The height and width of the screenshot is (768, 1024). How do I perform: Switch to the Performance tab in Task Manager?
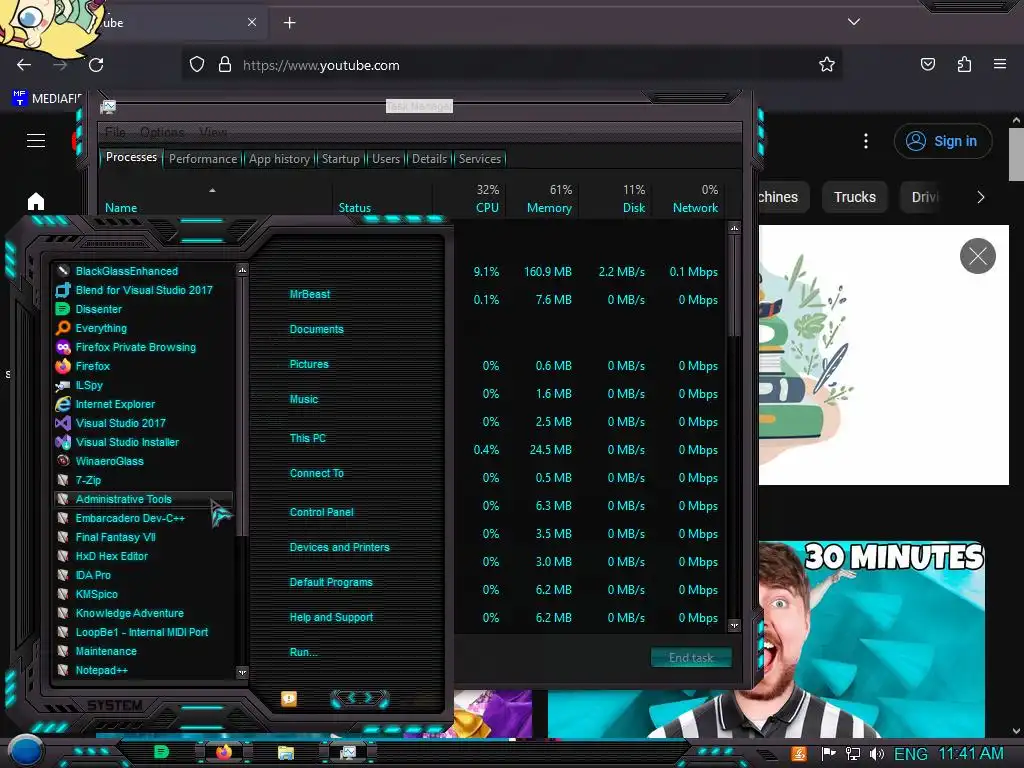pyautogui.click(x=202, y=159)
